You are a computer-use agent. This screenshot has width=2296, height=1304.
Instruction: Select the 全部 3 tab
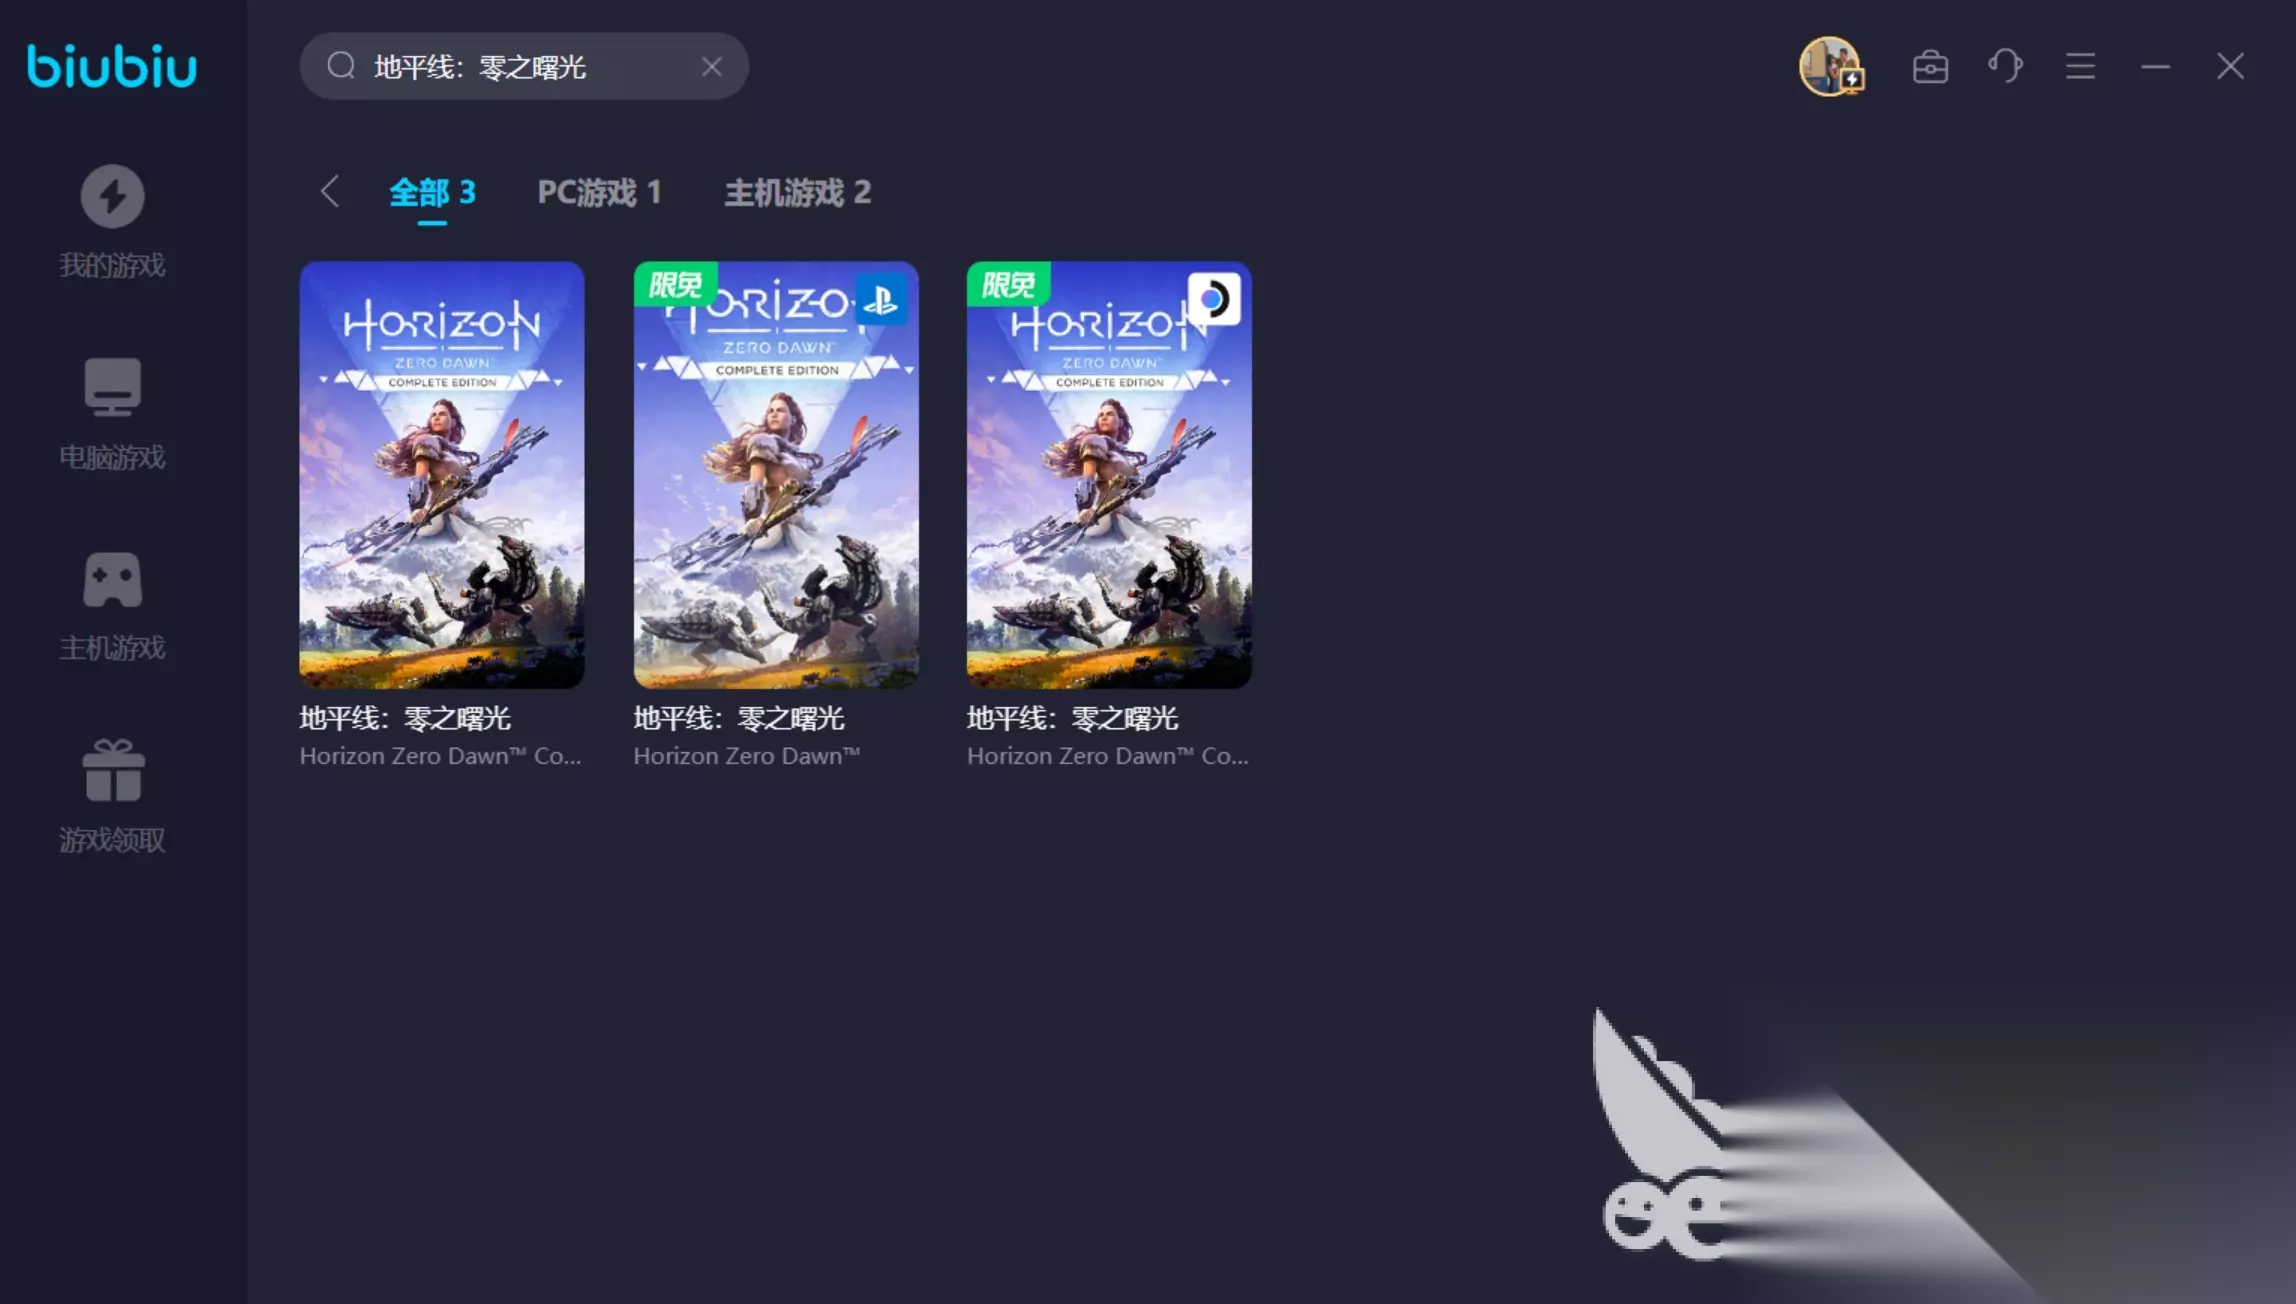(x=432, y=192)
